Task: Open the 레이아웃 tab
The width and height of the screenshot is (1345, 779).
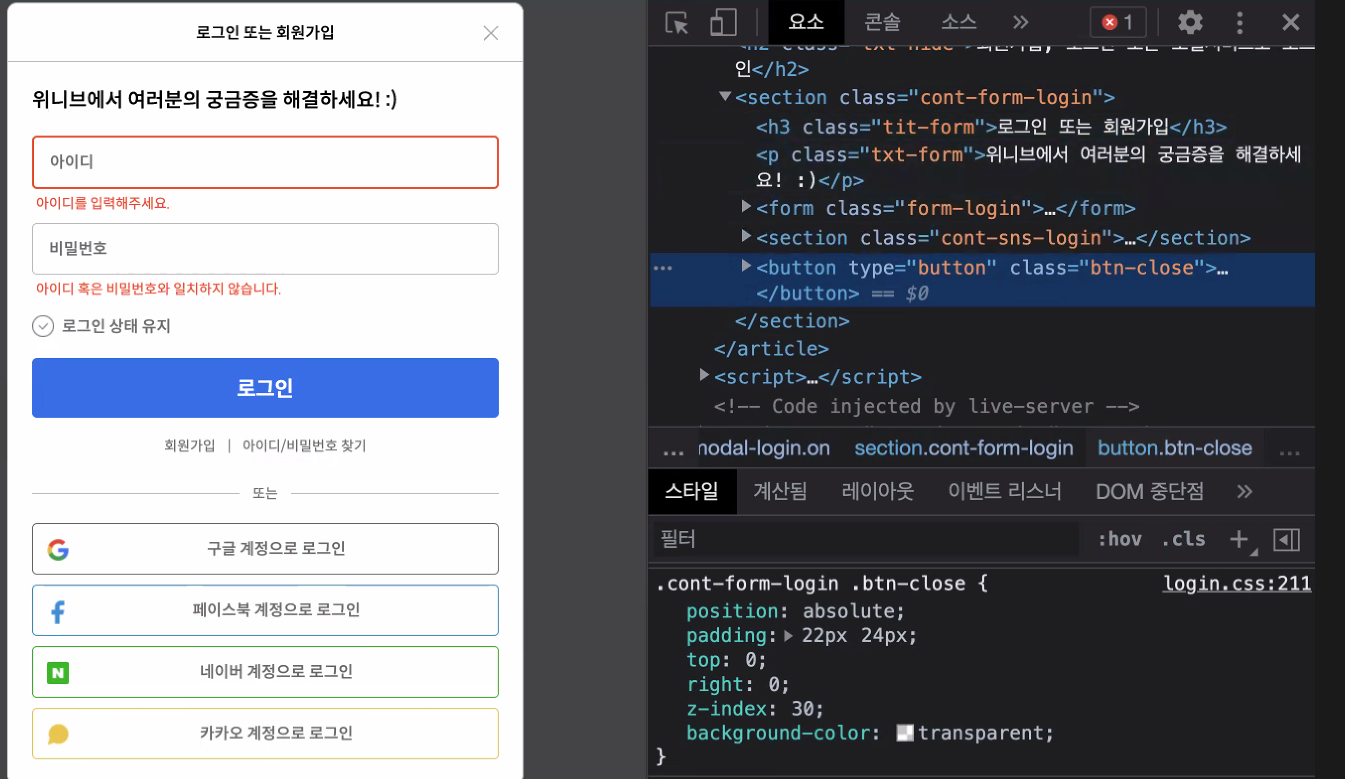Action: point(878,491)
